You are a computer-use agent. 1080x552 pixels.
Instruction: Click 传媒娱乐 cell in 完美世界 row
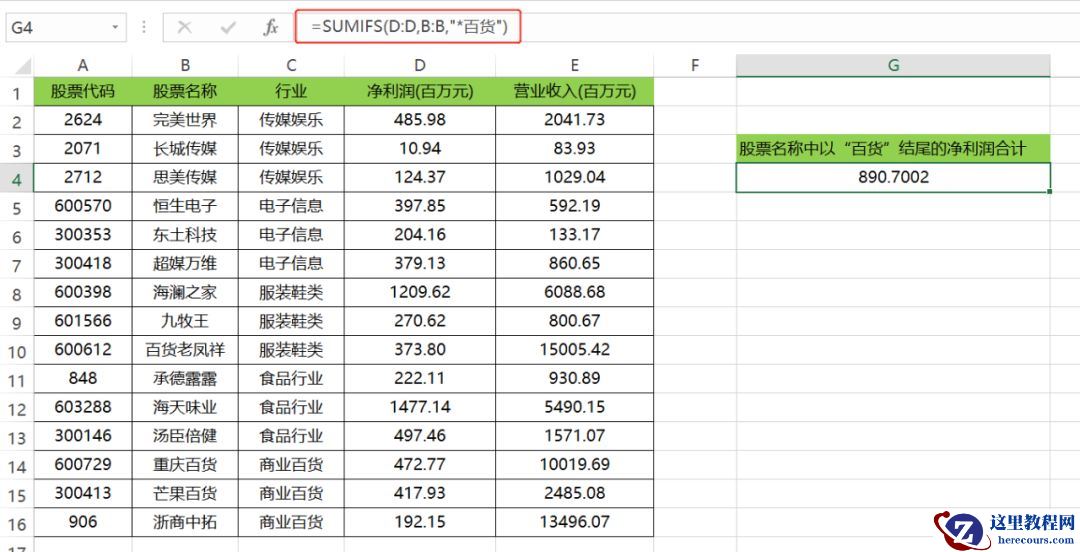291,120
